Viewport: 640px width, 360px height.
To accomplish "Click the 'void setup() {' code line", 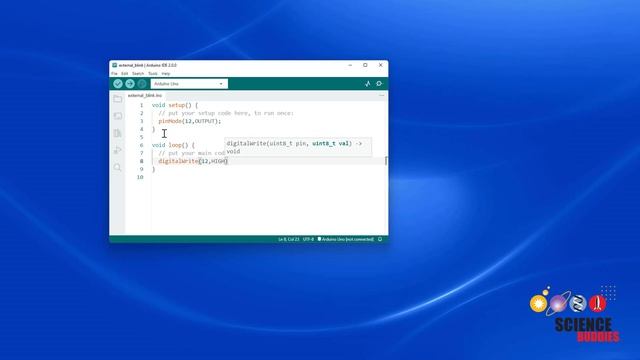I will pyautogui.click(x=175, y=105).
